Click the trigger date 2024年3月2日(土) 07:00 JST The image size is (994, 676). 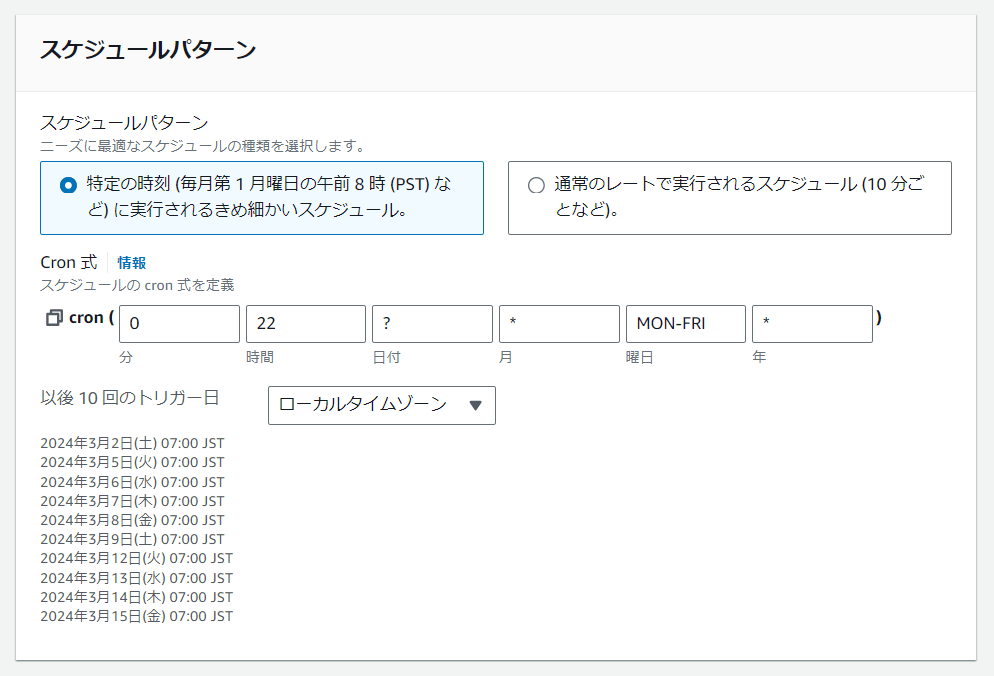132,443
